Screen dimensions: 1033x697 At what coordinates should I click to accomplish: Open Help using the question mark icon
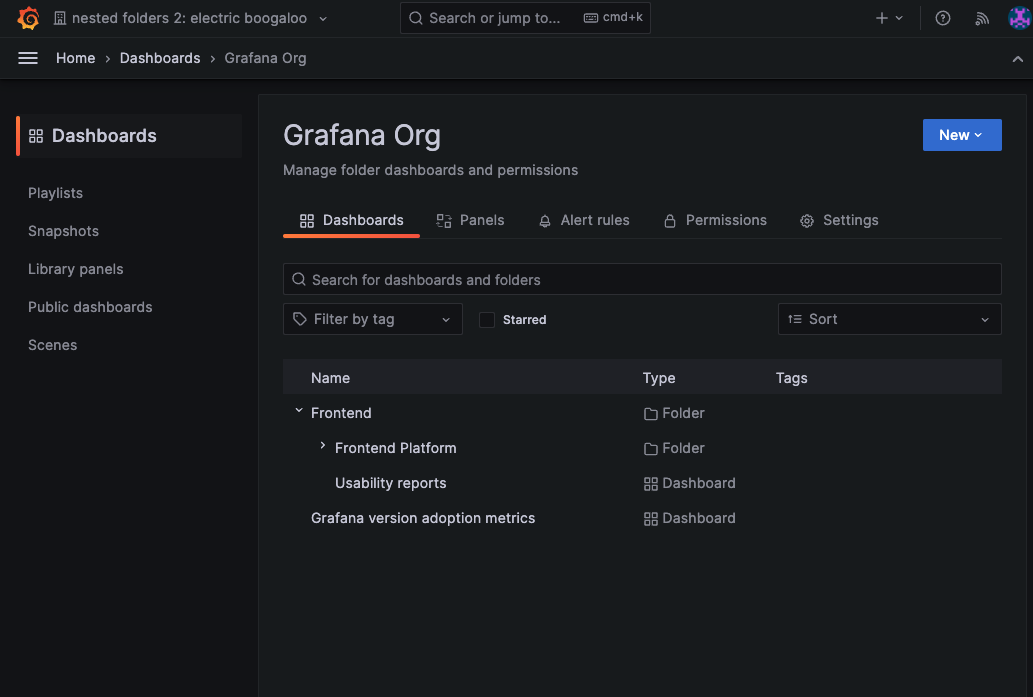coord(942,17)
